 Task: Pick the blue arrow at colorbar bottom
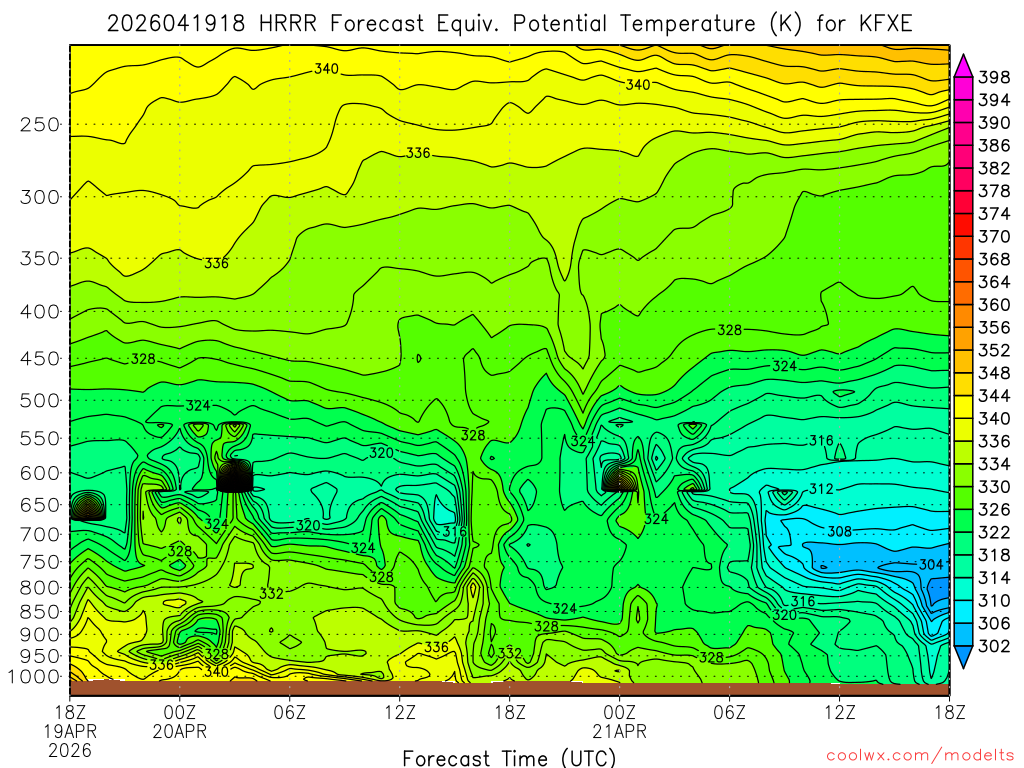[x=963, y=657]
